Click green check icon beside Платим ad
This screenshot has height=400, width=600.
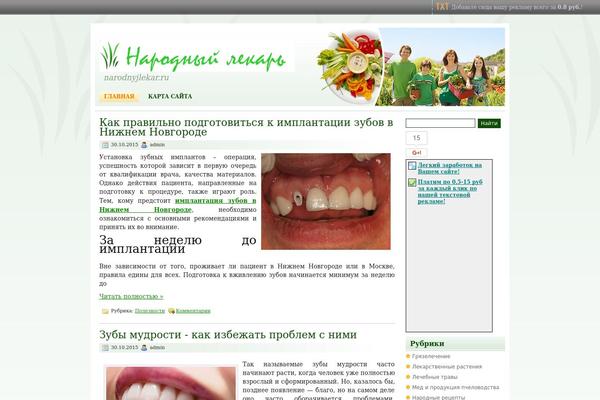click(412, 183)
